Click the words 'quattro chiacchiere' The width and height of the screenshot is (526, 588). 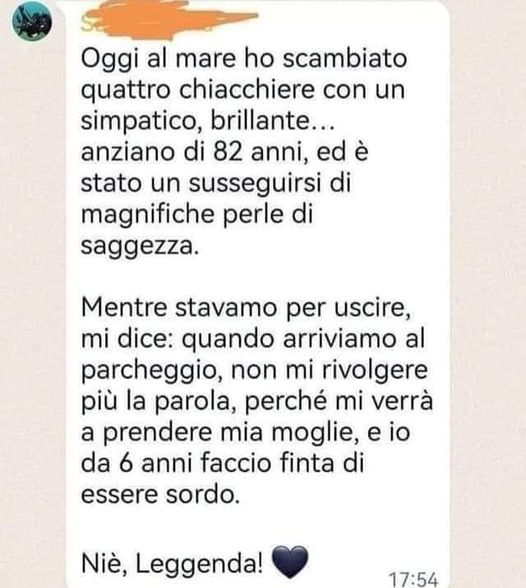pos(198,90)
